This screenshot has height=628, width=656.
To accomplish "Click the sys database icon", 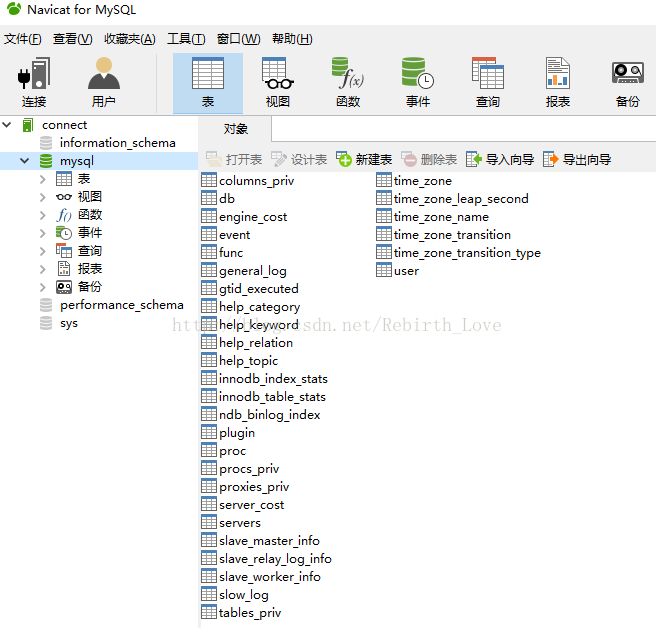I will click(x=46, y=323).
